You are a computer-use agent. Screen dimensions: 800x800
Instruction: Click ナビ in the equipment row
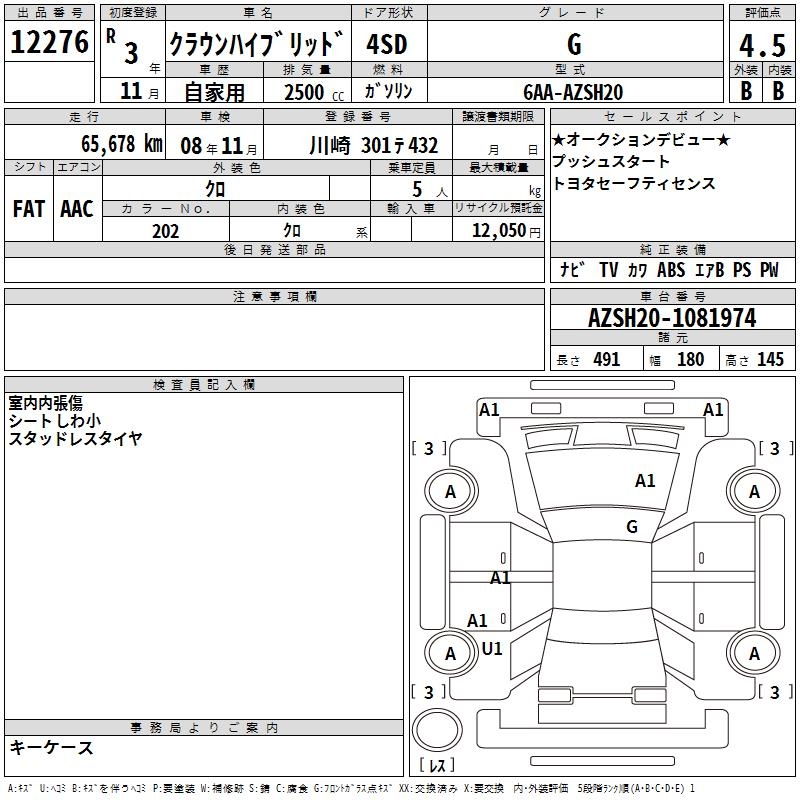click(572, 270)
